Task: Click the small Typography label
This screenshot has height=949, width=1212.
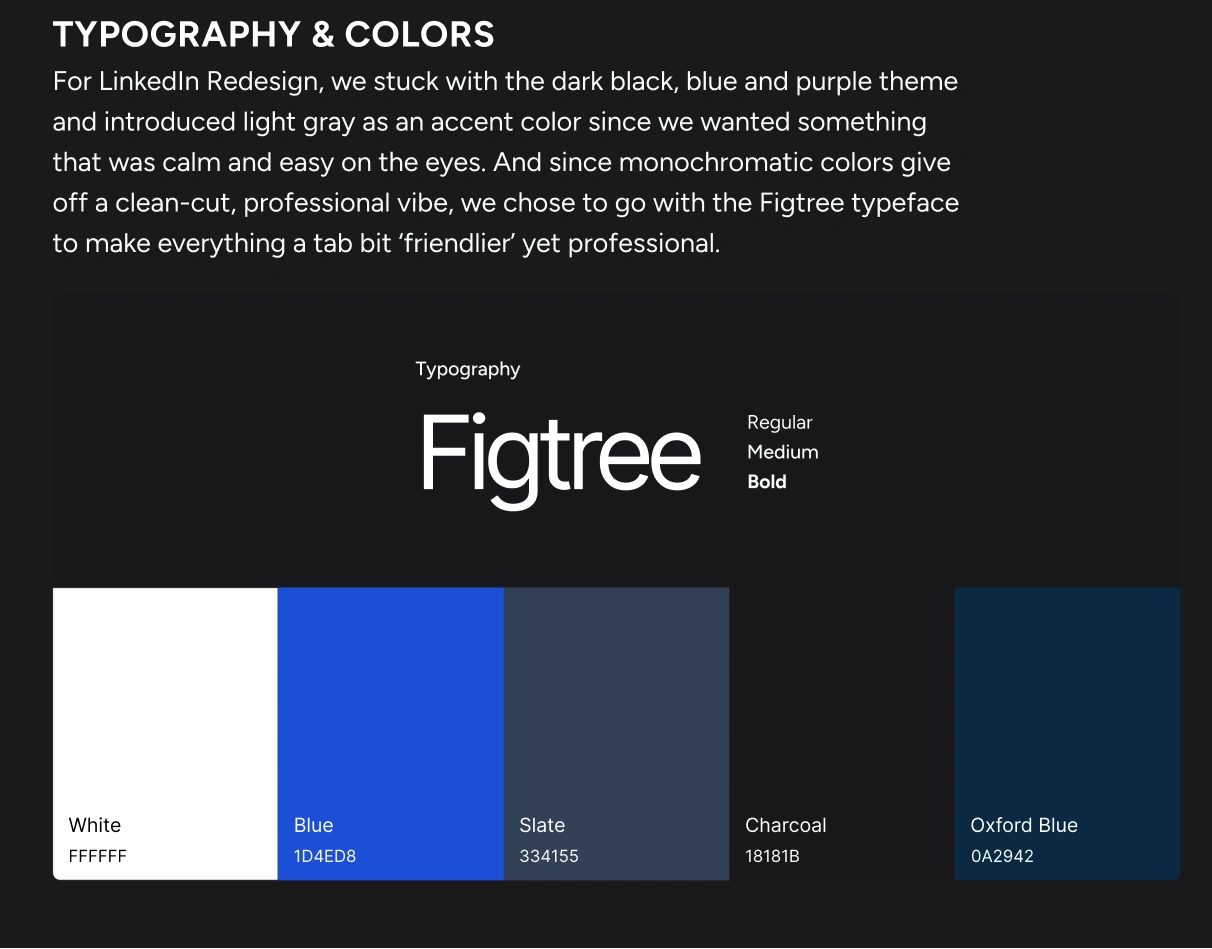Action: (468, 369)
